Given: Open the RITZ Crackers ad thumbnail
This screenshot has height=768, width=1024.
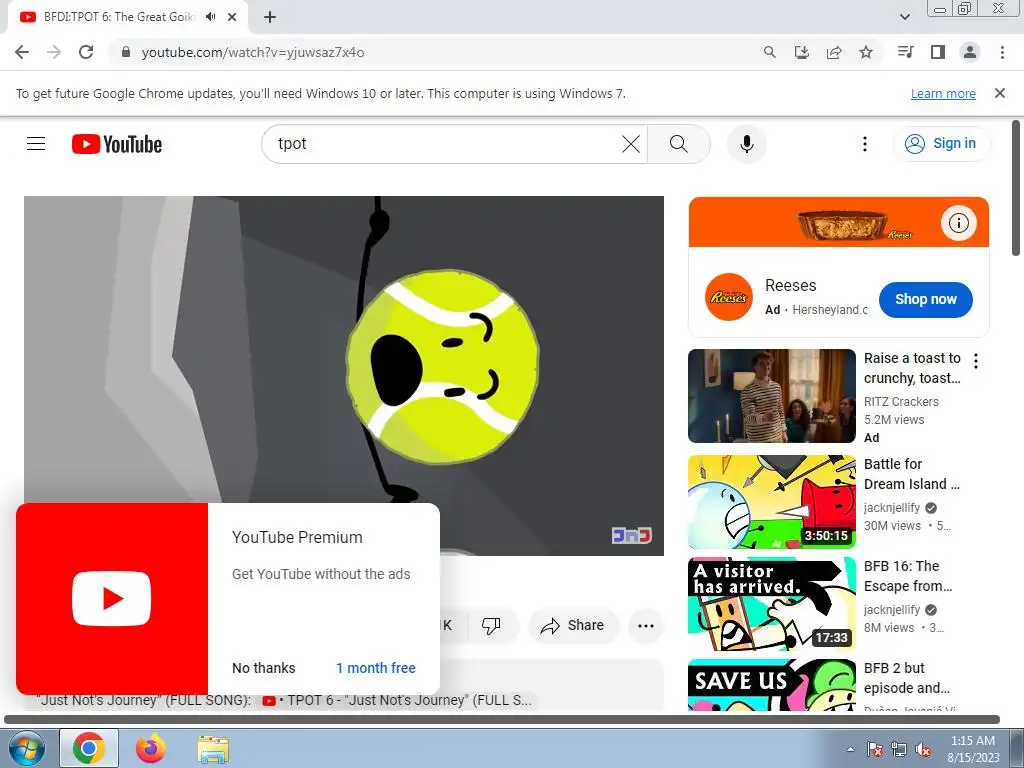Looking at the screenshot, I should click(771, 396).
